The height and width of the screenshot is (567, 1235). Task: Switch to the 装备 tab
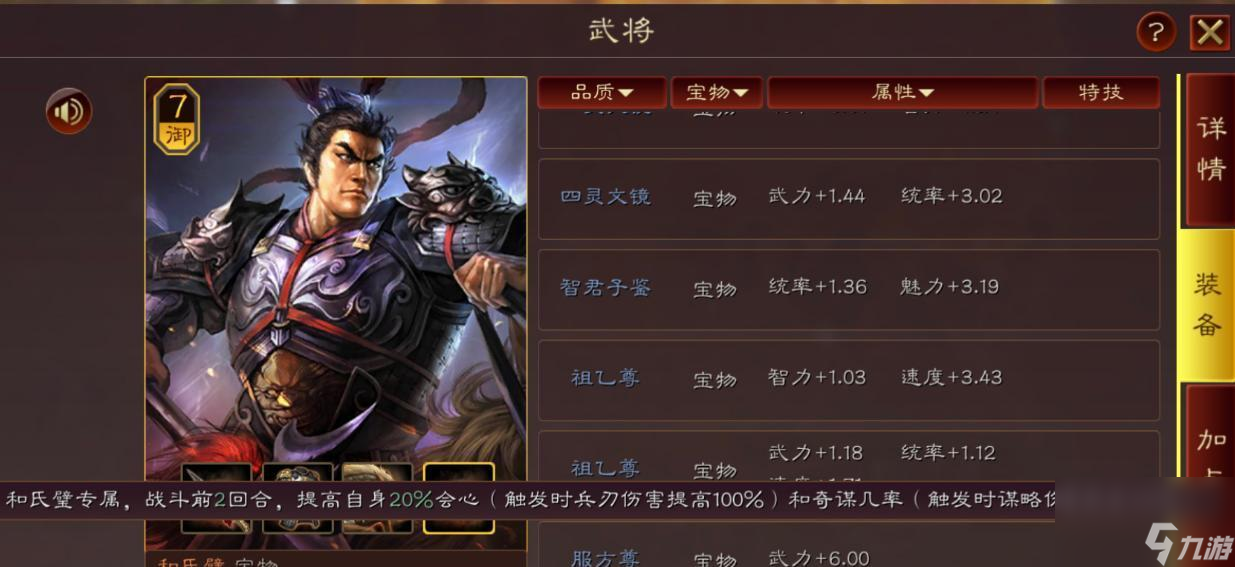click(x=1208, y=305)
